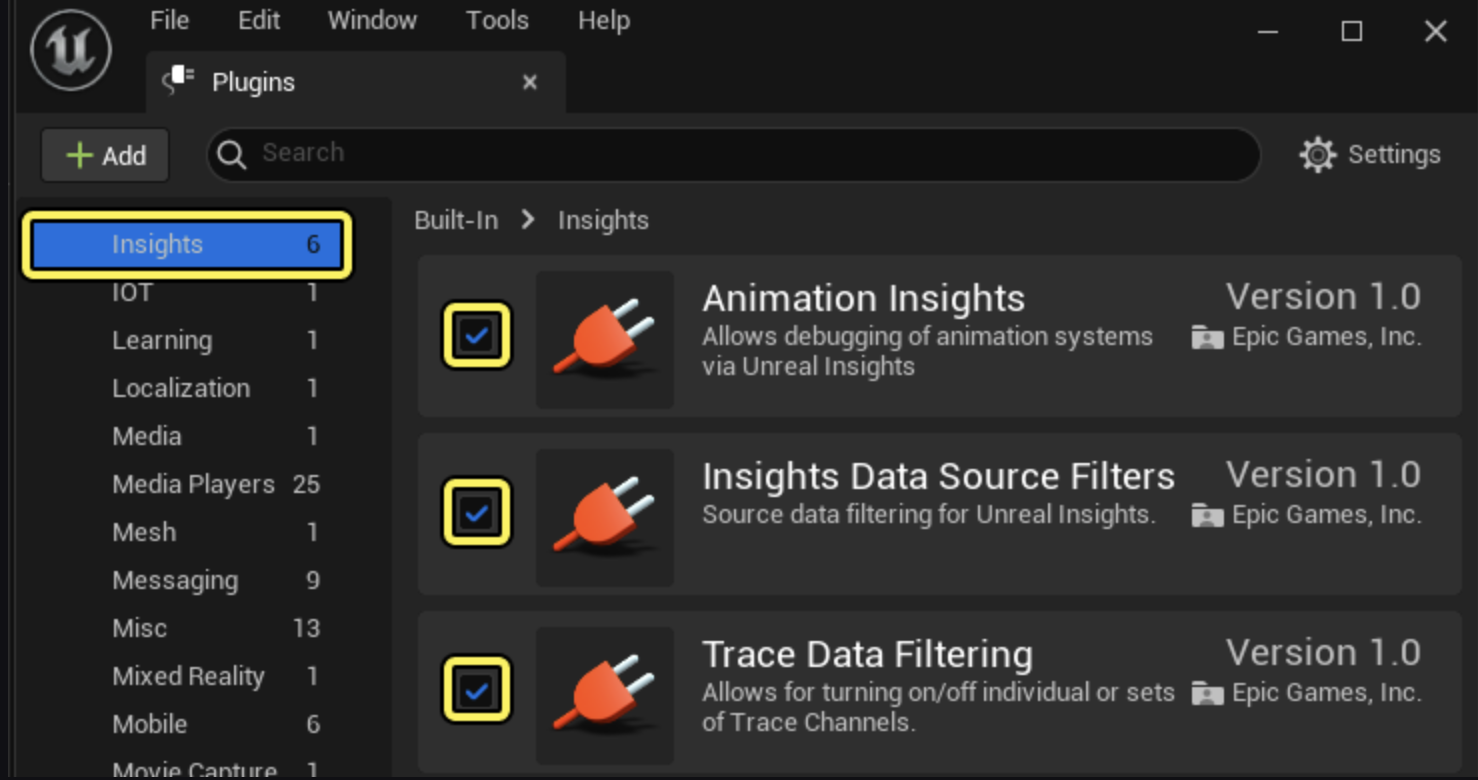Screen dimensions: 1478x780
Task: Click the Insights Data Source Filters plug icon
Action: 605,517
